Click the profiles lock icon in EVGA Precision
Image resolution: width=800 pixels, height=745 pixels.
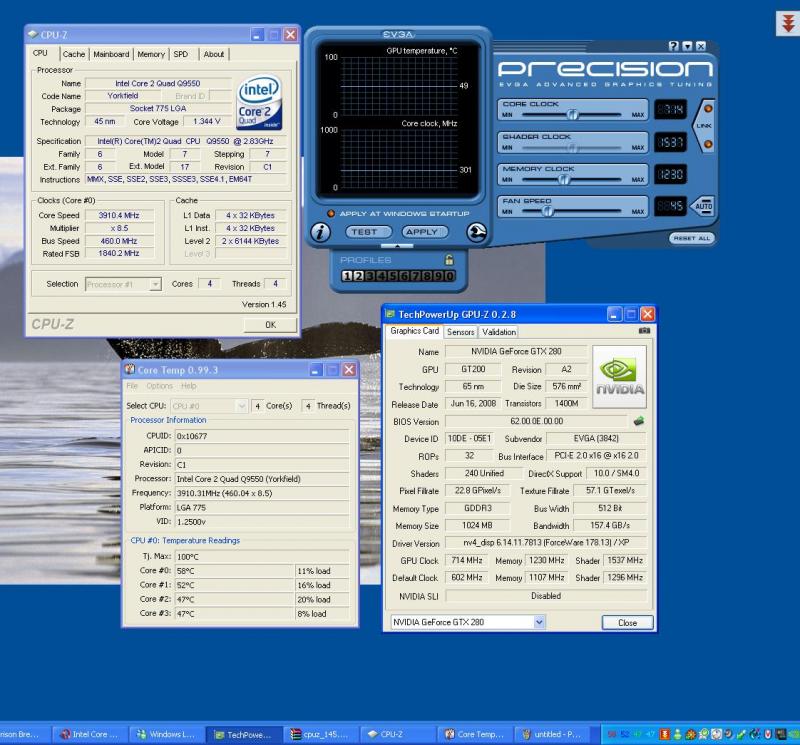[x=449, y=260]
